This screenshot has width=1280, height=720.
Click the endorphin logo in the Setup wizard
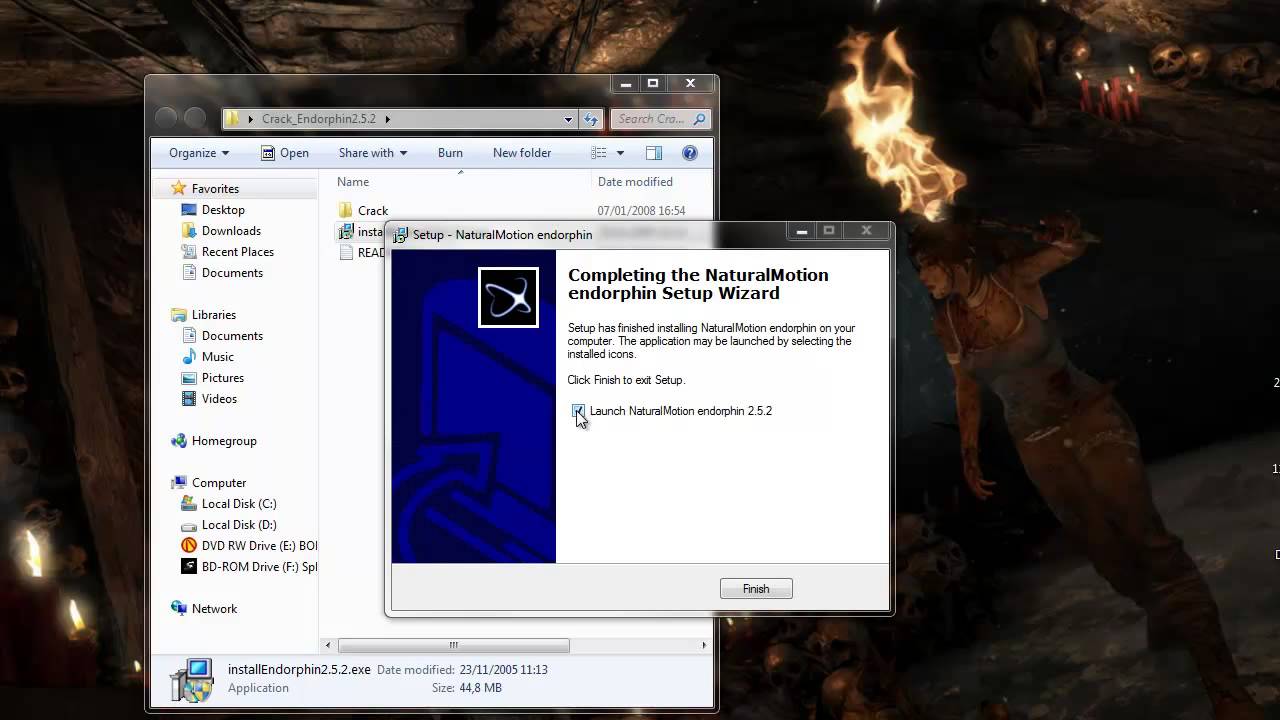point(508,297)
